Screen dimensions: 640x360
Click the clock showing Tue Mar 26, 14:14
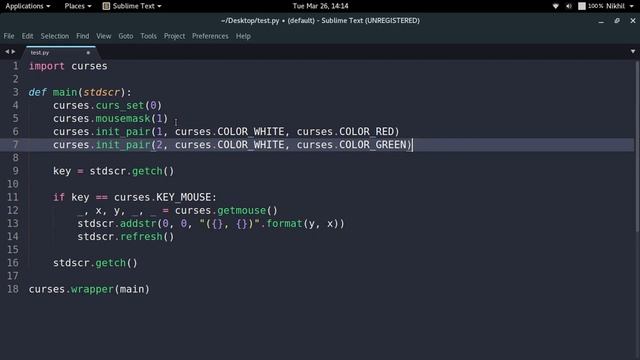tap(320, 6)
